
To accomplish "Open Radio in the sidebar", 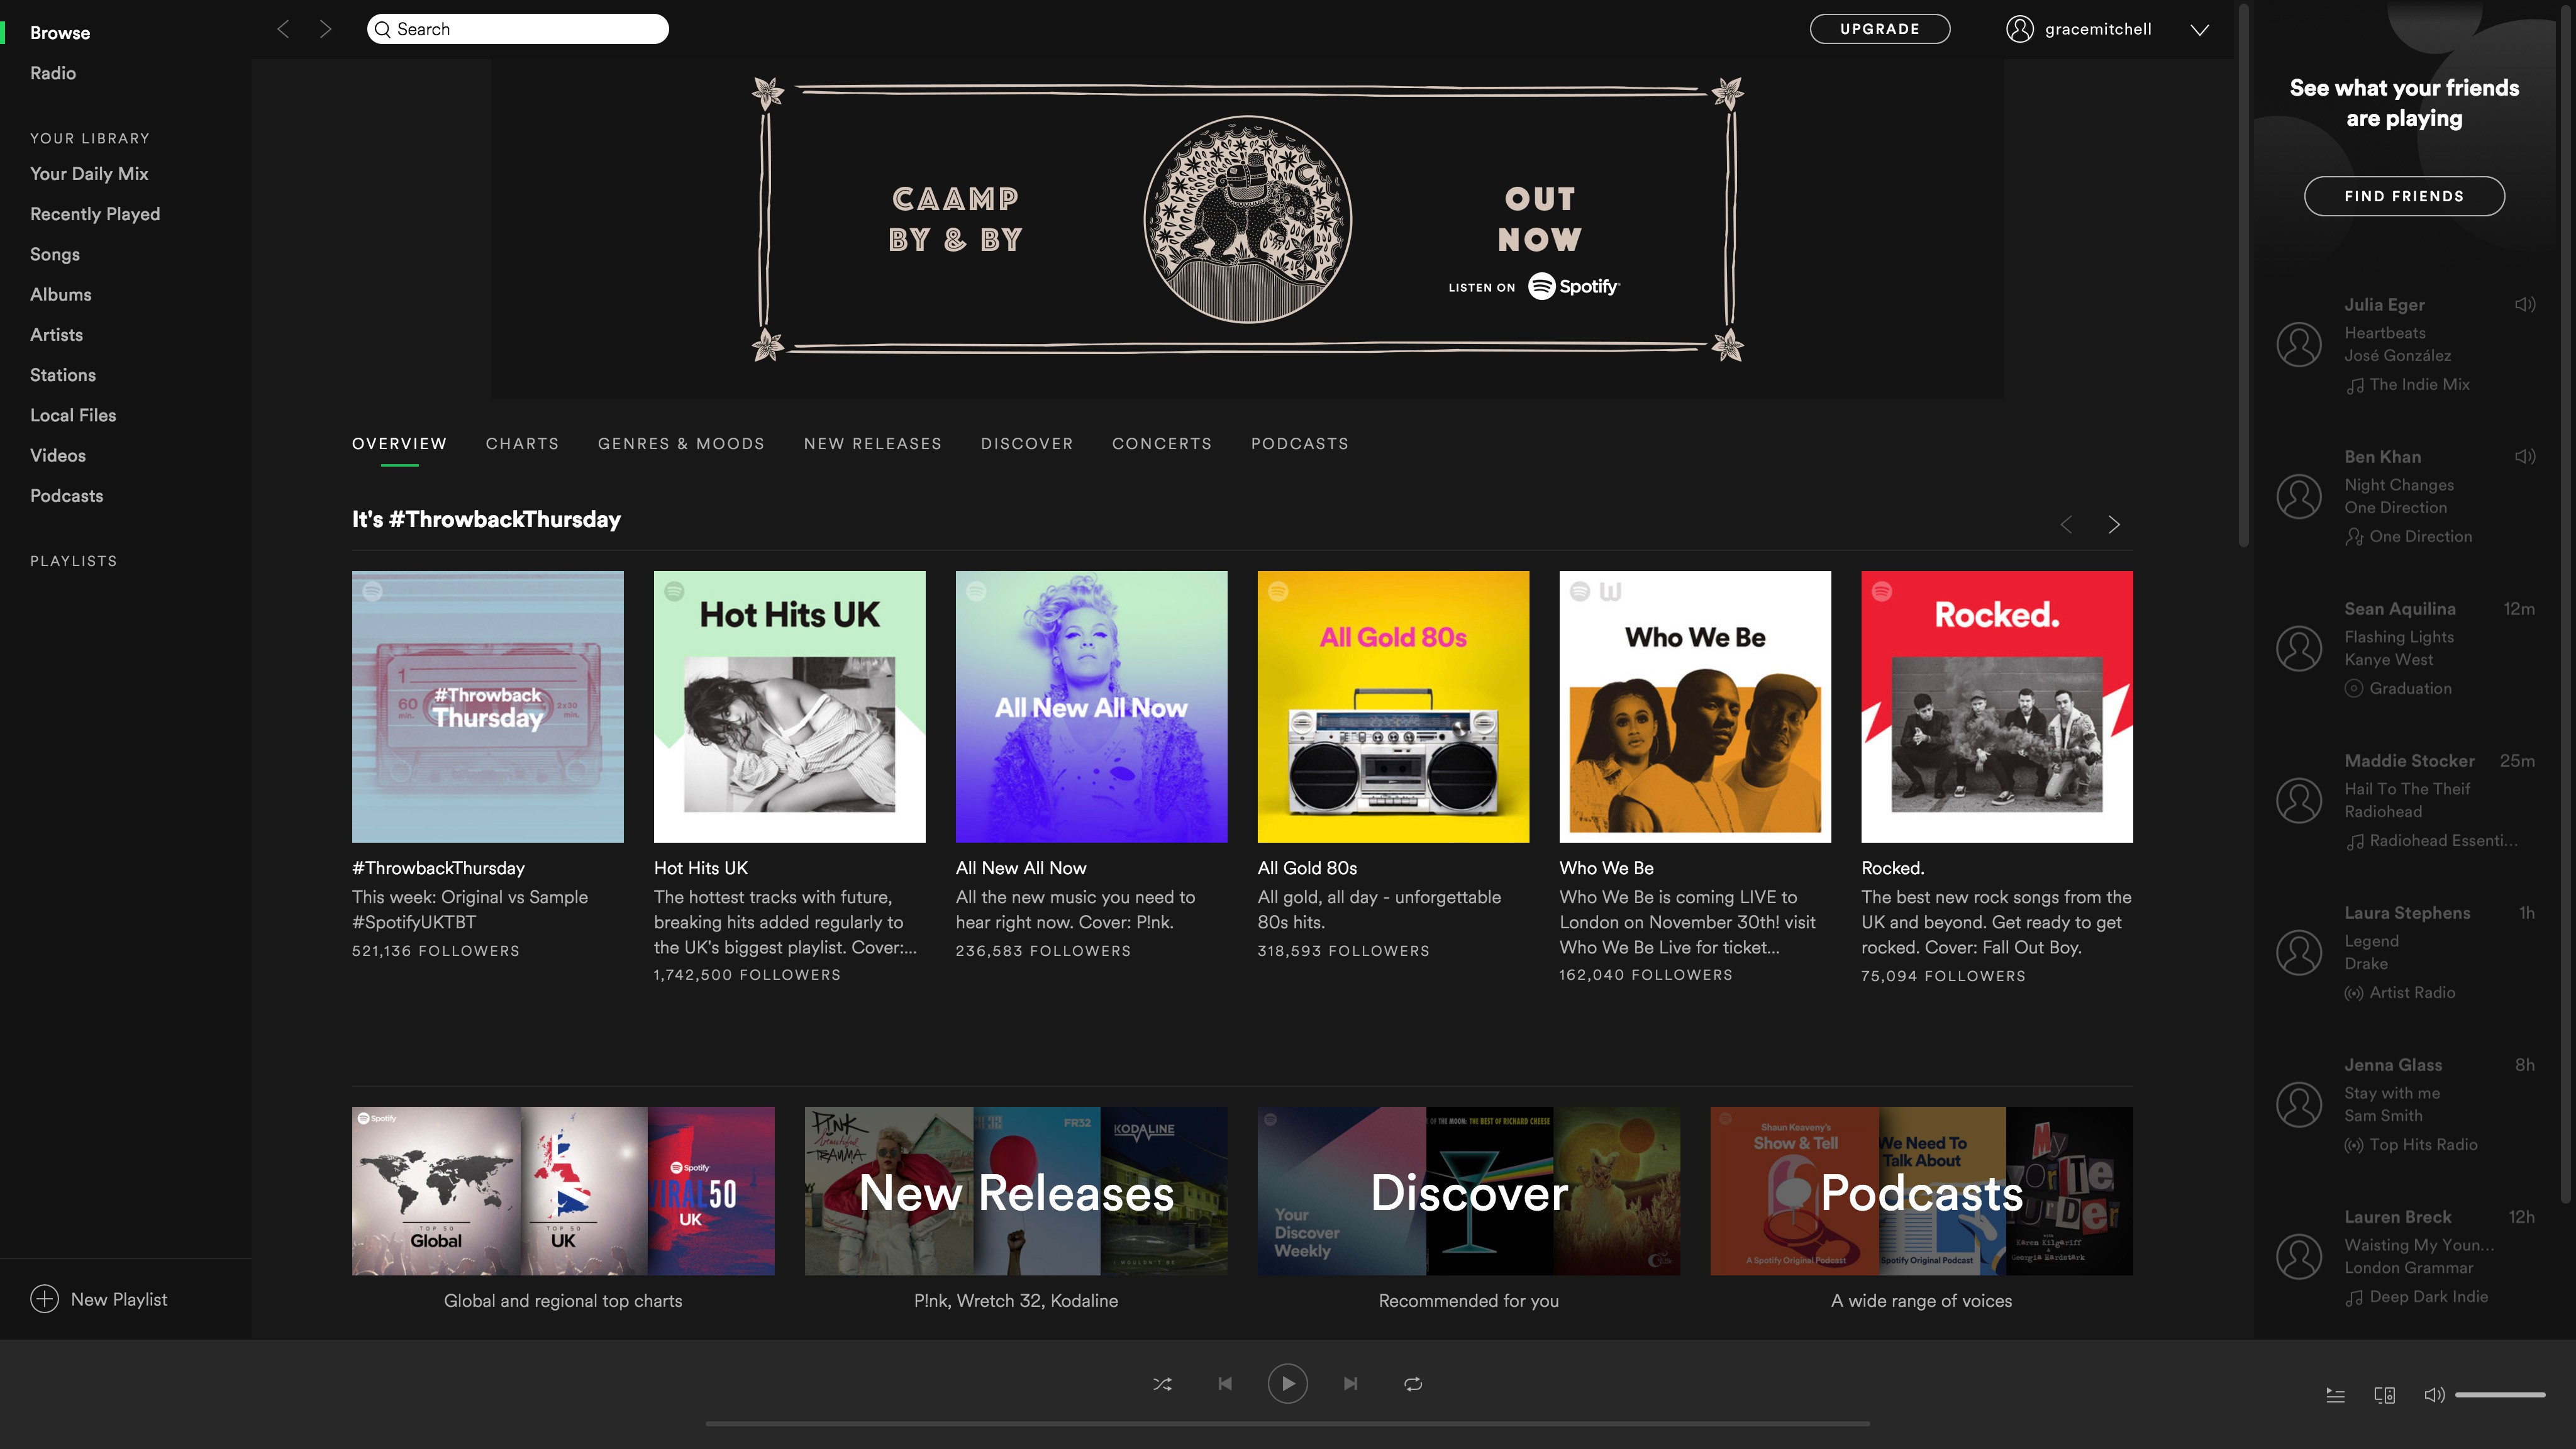I will [53, 73].
